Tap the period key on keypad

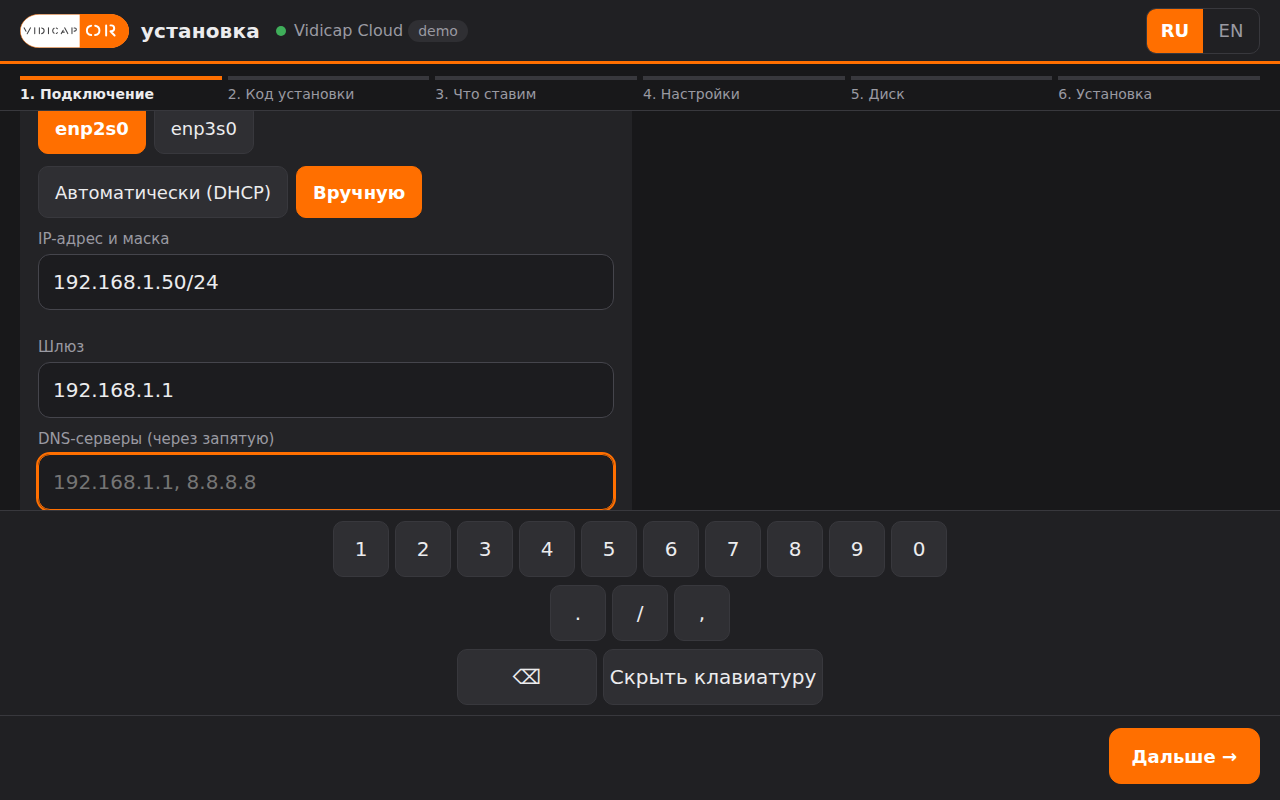click(578, 613)
